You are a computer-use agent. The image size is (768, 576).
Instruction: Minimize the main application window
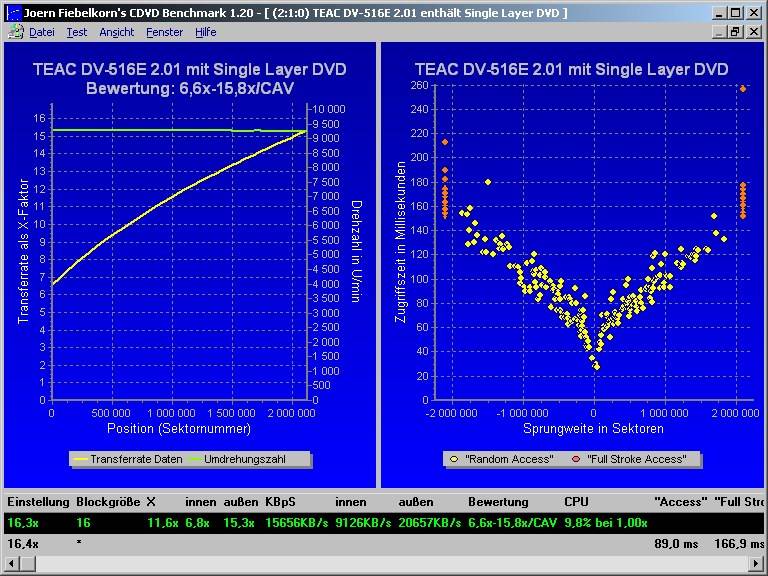[719, 13]
